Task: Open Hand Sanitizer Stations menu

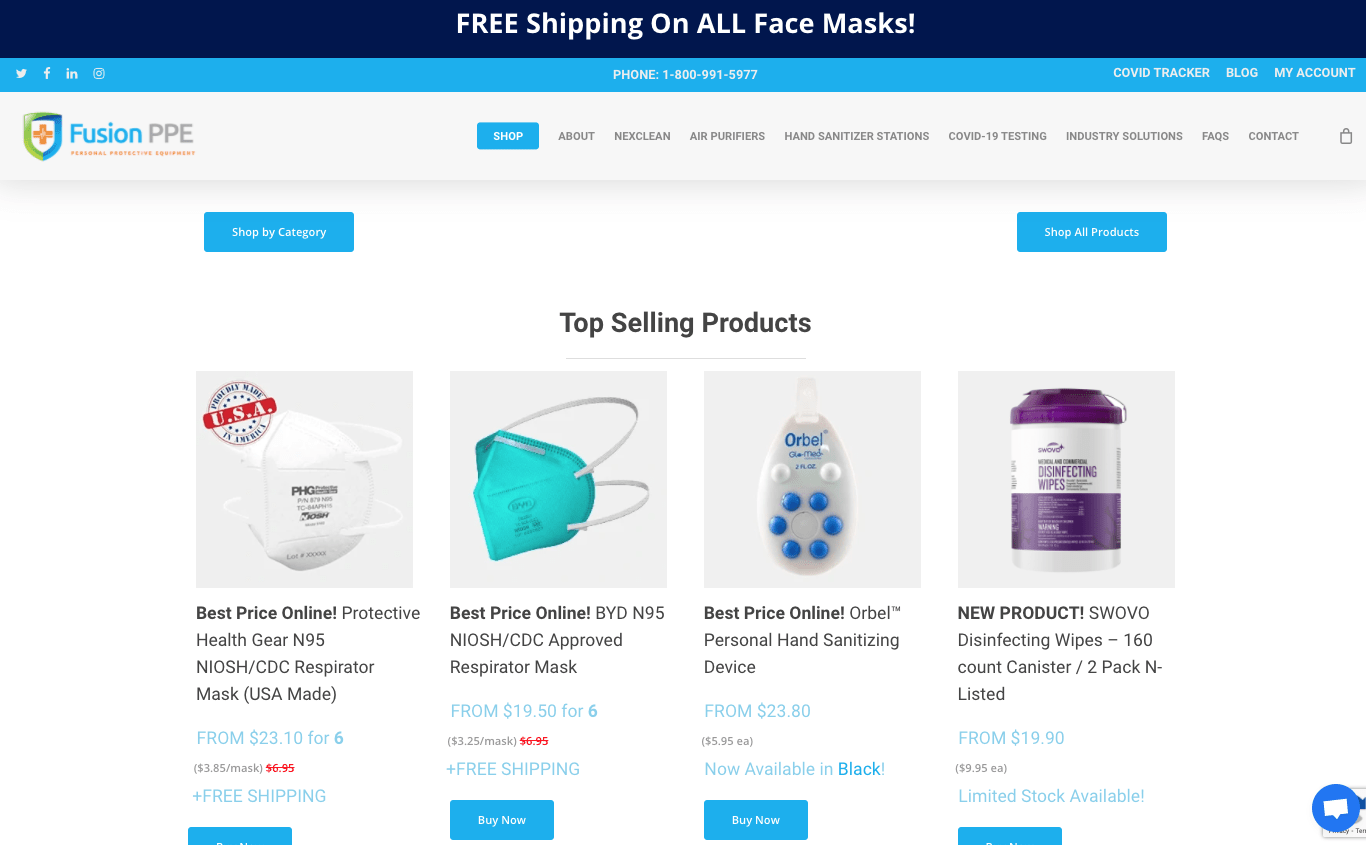Action: pos(857,136)
